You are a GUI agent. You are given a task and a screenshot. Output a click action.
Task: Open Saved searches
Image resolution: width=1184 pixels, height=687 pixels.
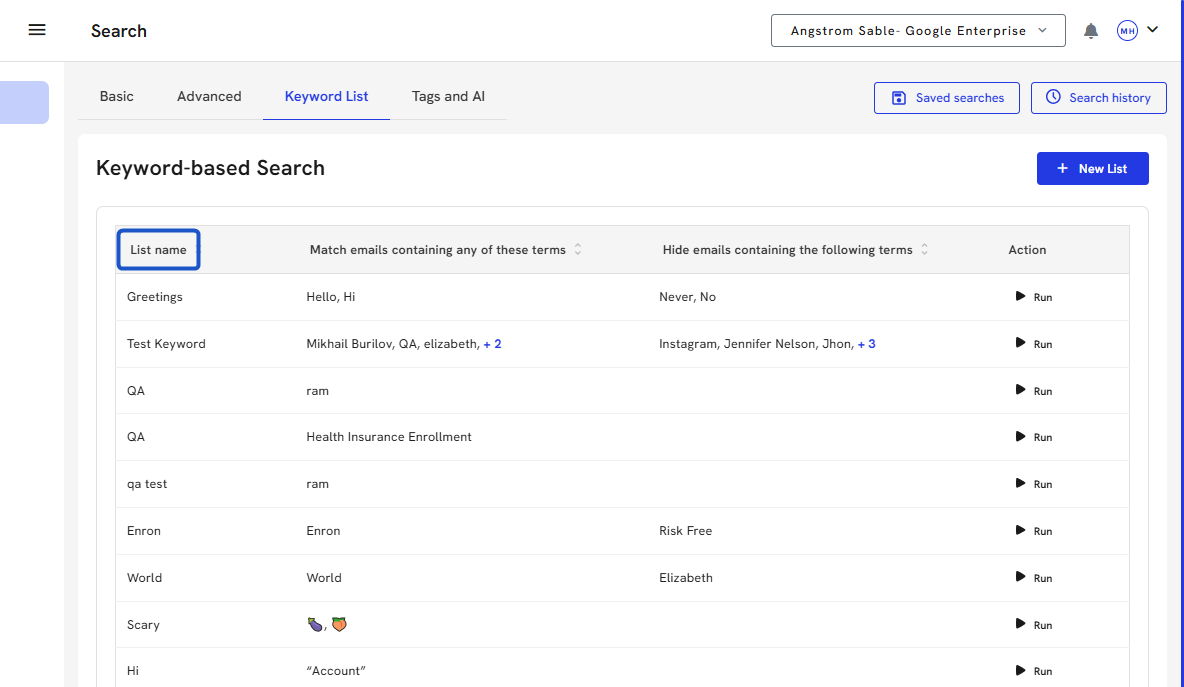click(x=946, y=98)
